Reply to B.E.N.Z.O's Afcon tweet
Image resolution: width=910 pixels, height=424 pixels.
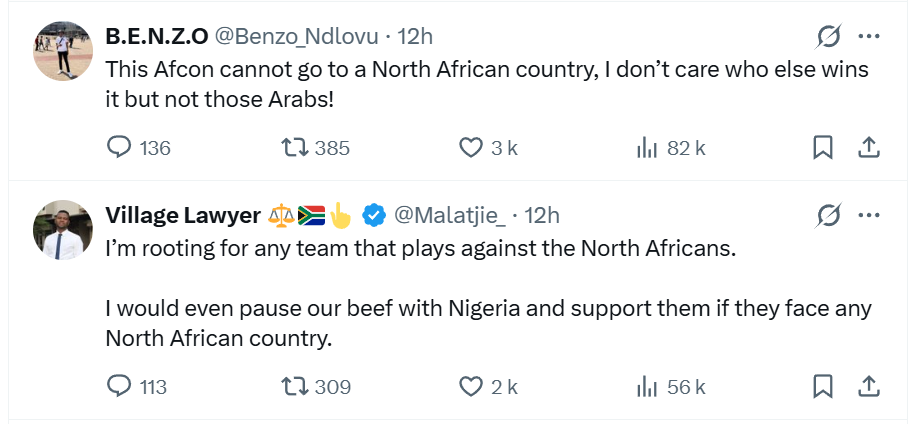119,148
